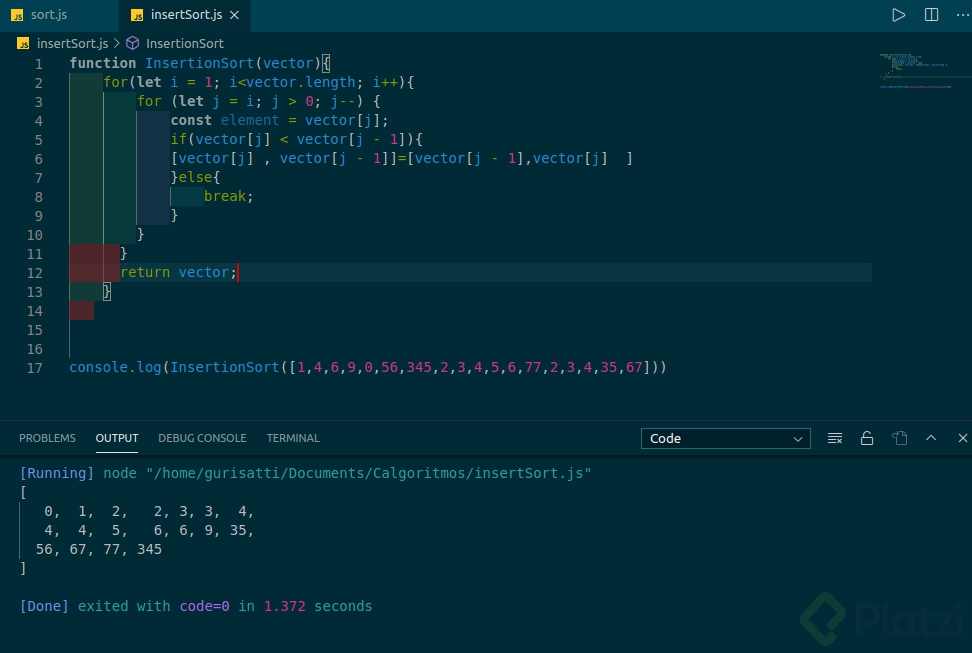972x653 pixels.
Task: Click 'vector.length' on line 2
Action: click(x=301, y=82)
